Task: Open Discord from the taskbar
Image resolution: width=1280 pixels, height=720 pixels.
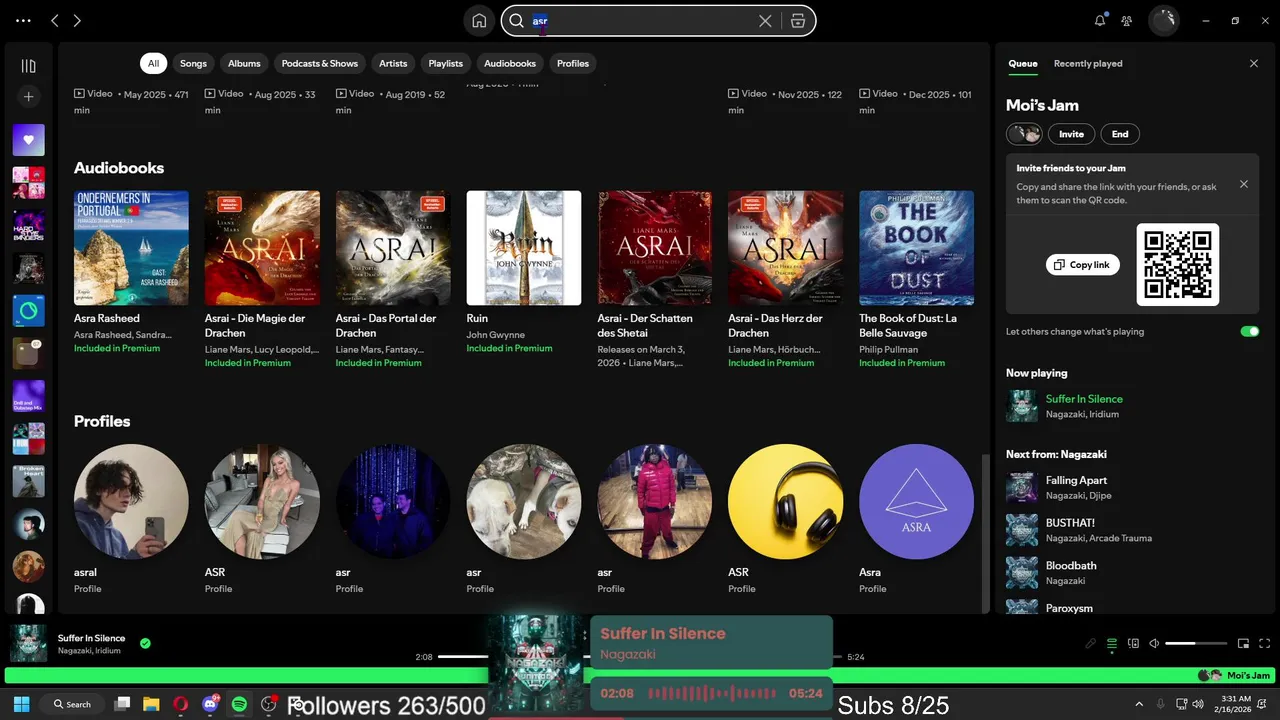Action: [x=210, y=704]
